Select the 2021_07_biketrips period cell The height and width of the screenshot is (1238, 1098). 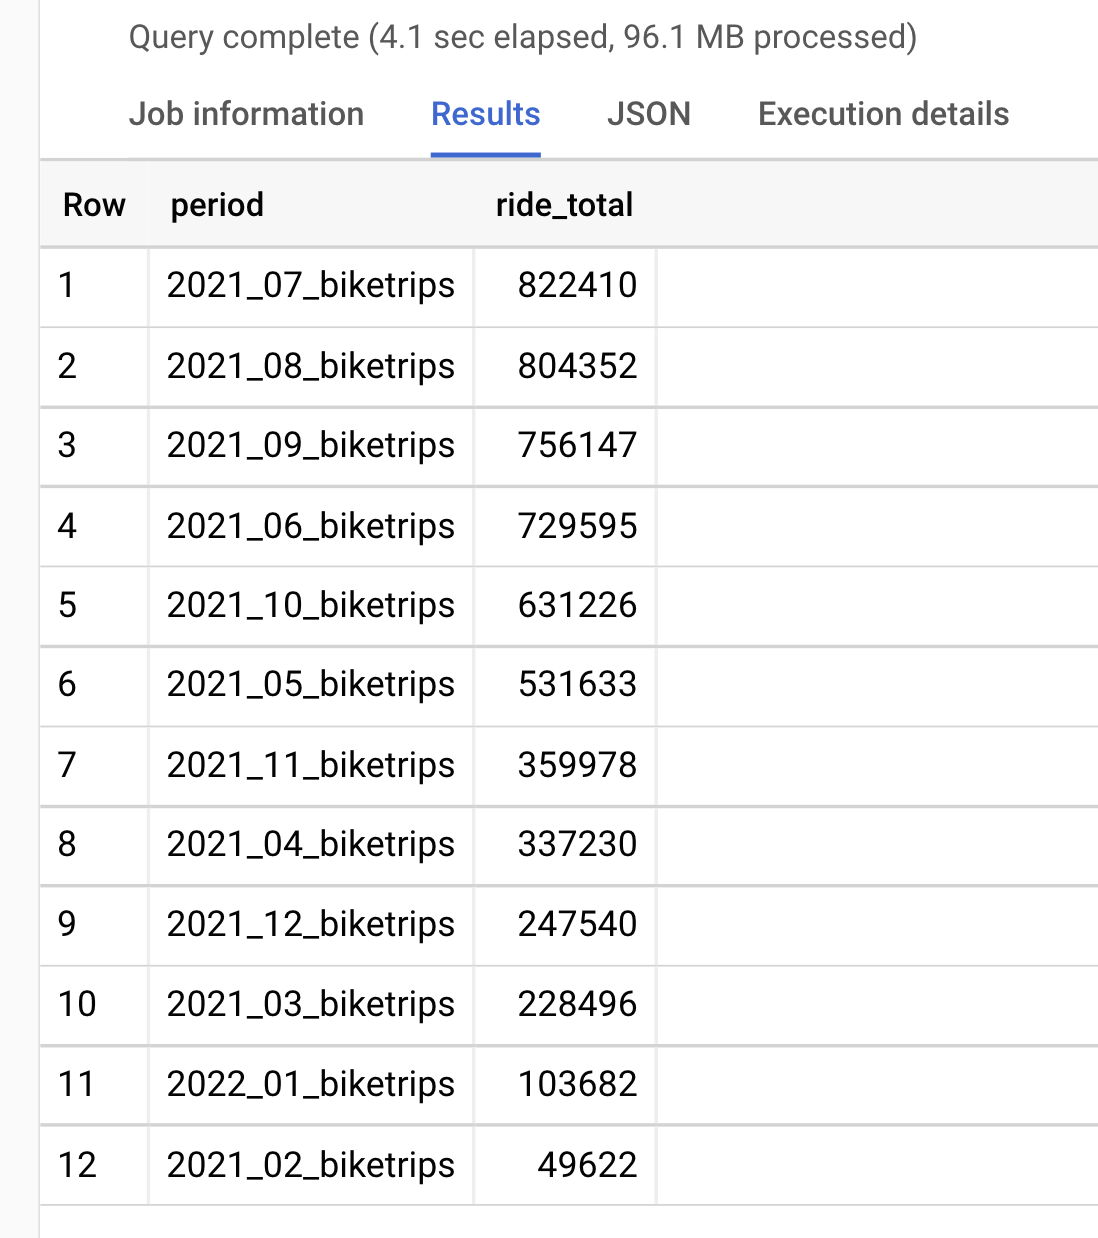click(311, 285)
